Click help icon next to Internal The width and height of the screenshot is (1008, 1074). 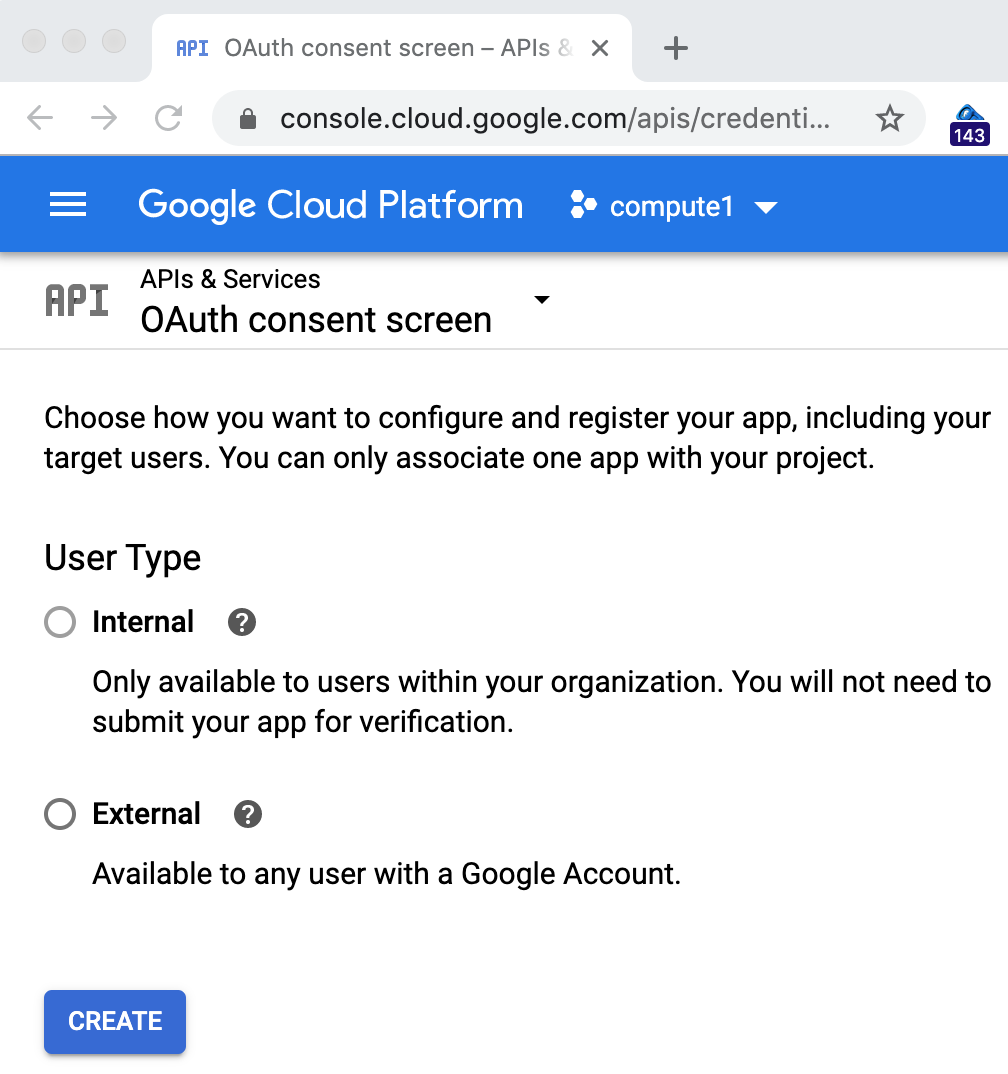tap(242, 622)
